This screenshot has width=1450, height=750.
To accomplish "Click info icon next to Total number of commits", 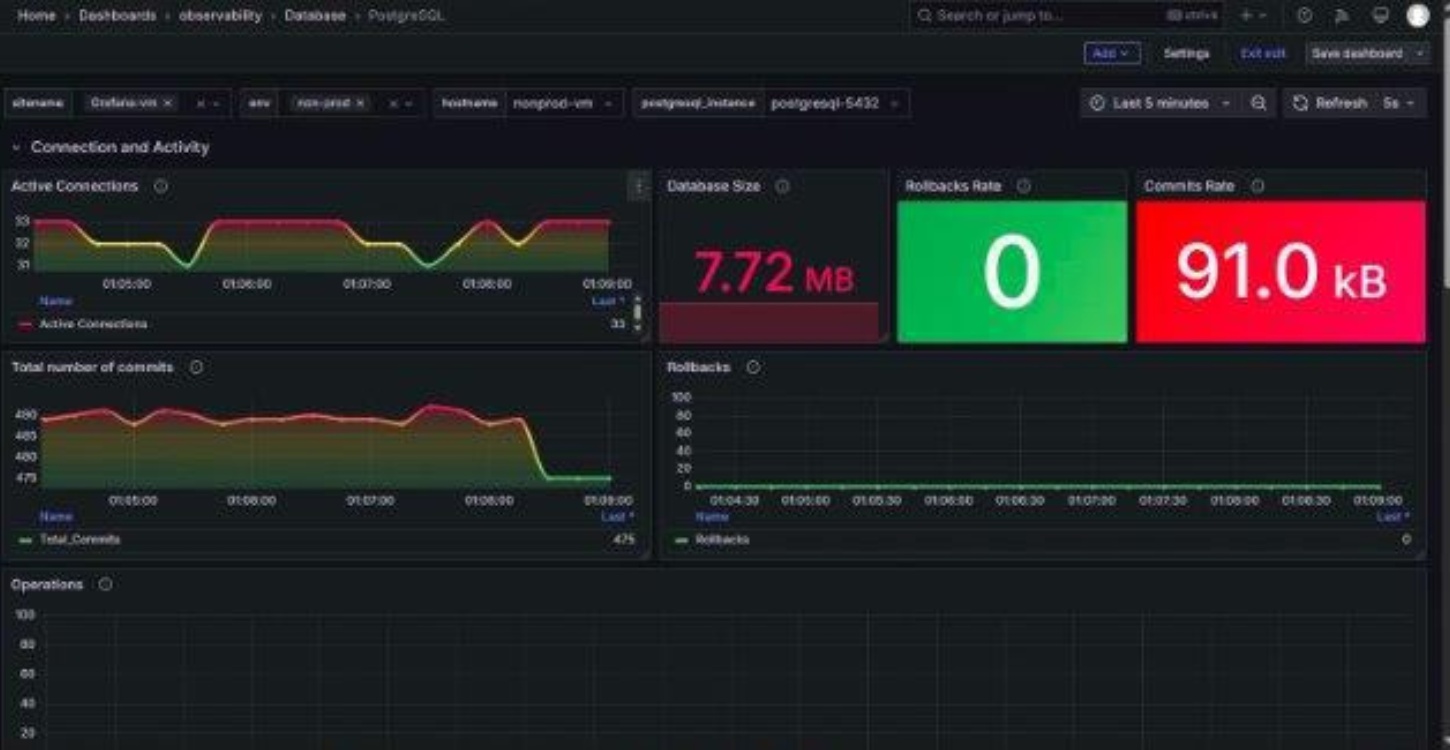I will coord(196,367).
